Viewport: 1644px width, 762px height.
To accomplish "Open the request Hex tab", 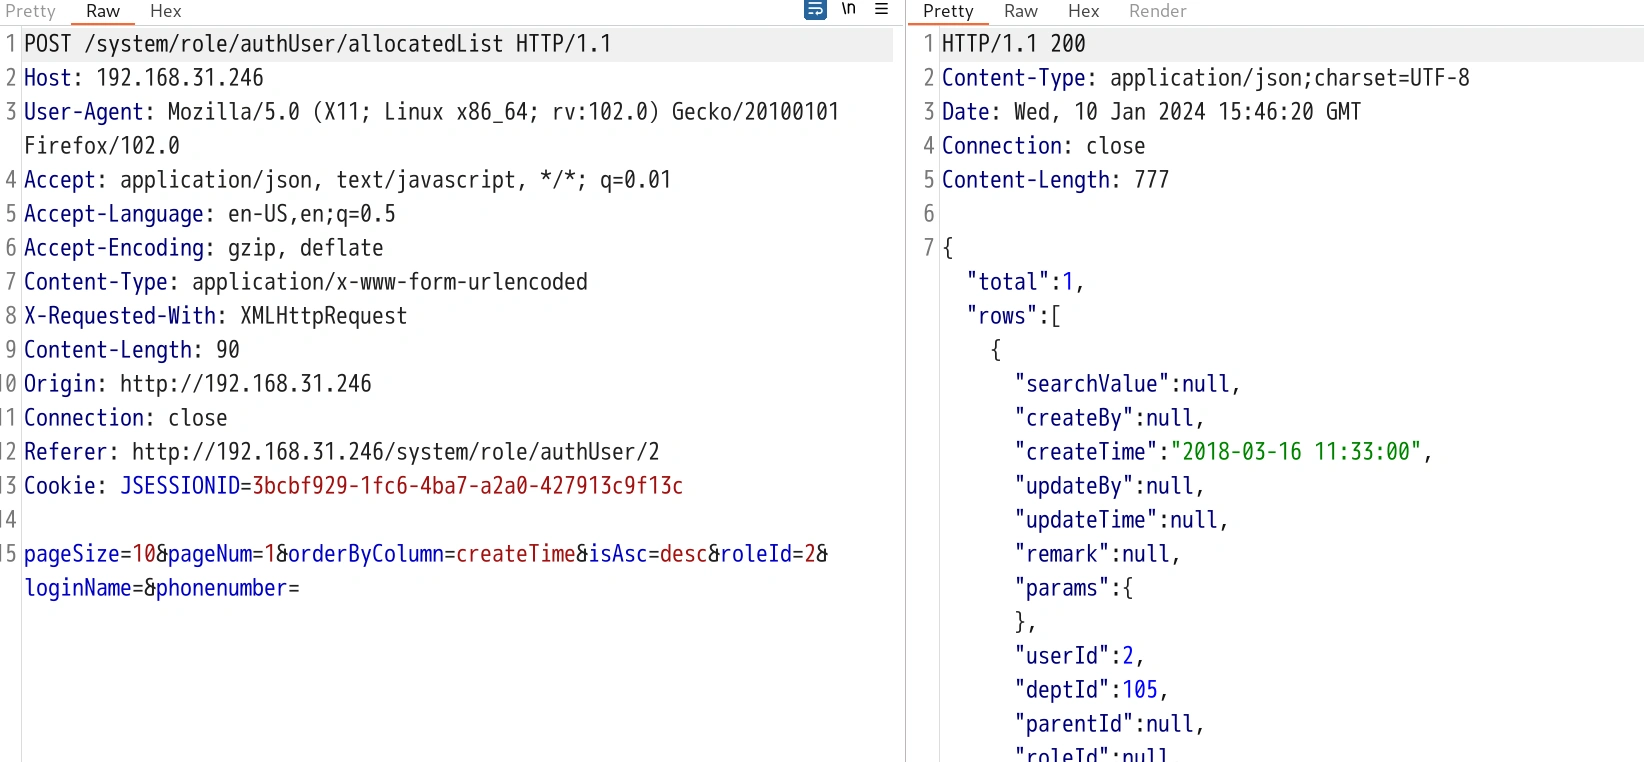I will pos(165,11).
